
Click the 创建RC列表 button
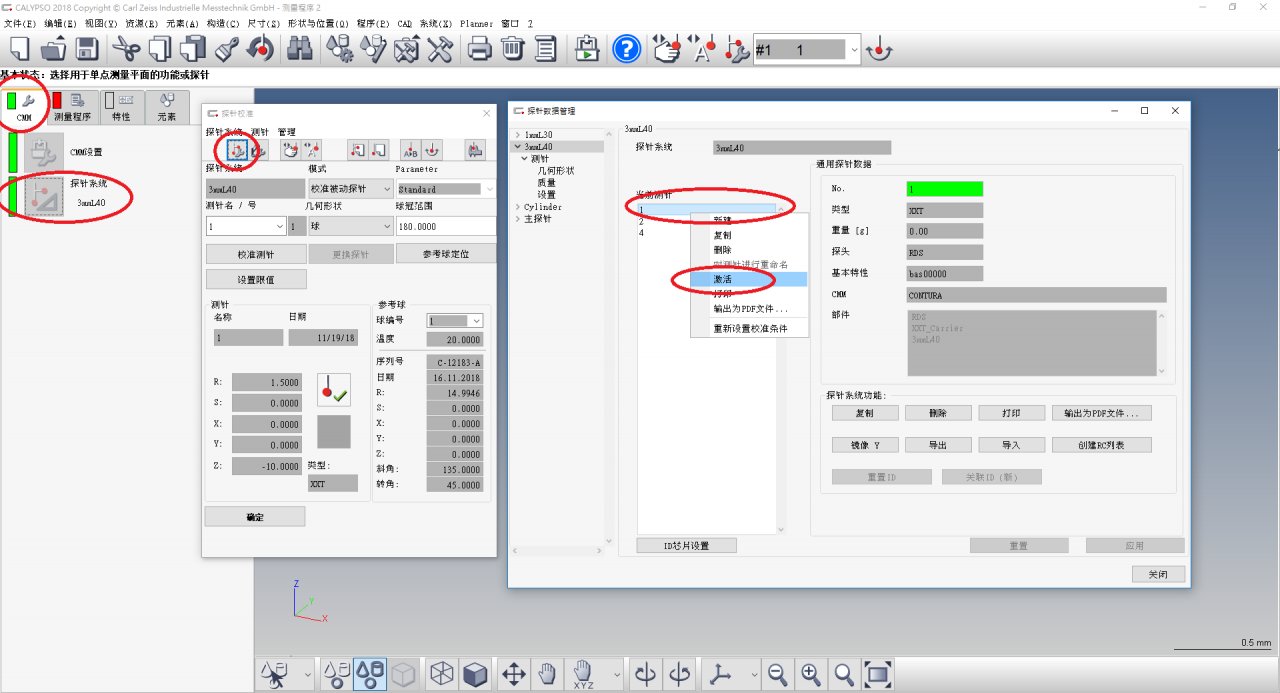(x=1102, y=445)
